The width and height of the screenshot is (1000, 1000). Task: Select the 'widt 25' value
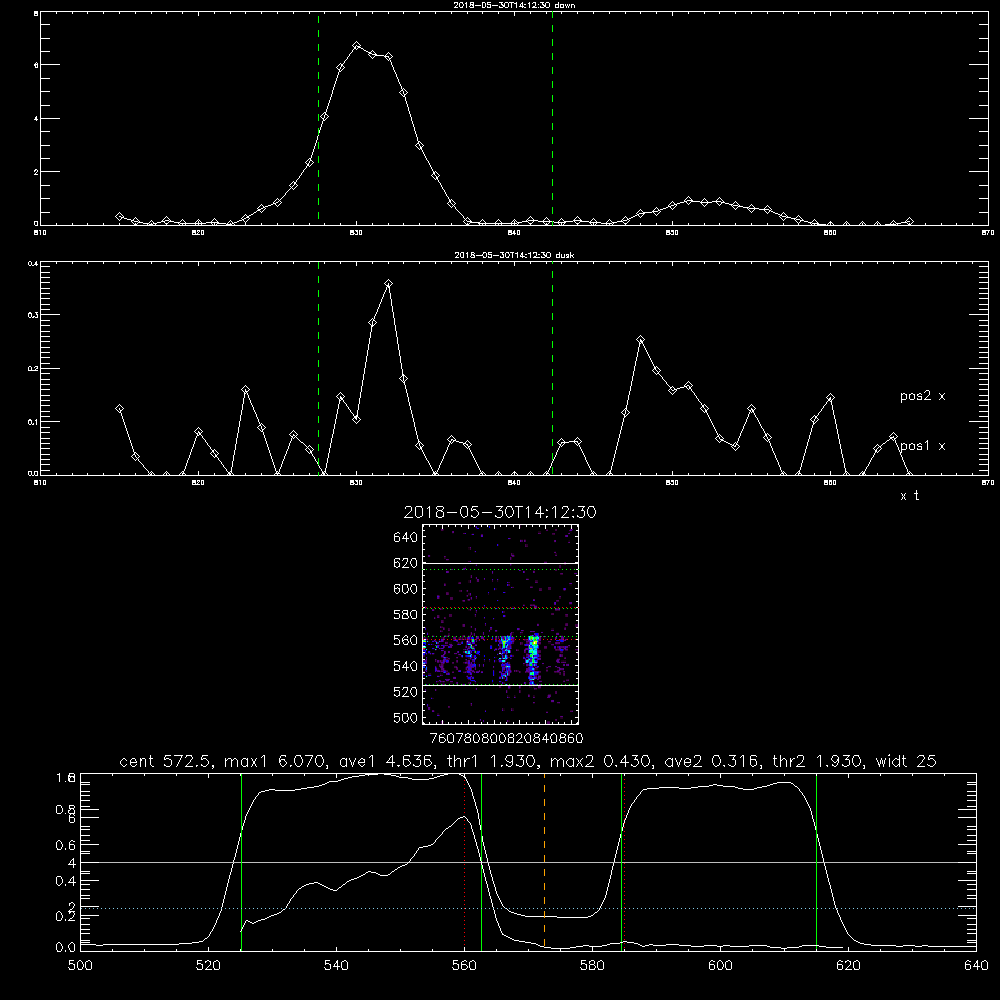click(x=906, y=761)
